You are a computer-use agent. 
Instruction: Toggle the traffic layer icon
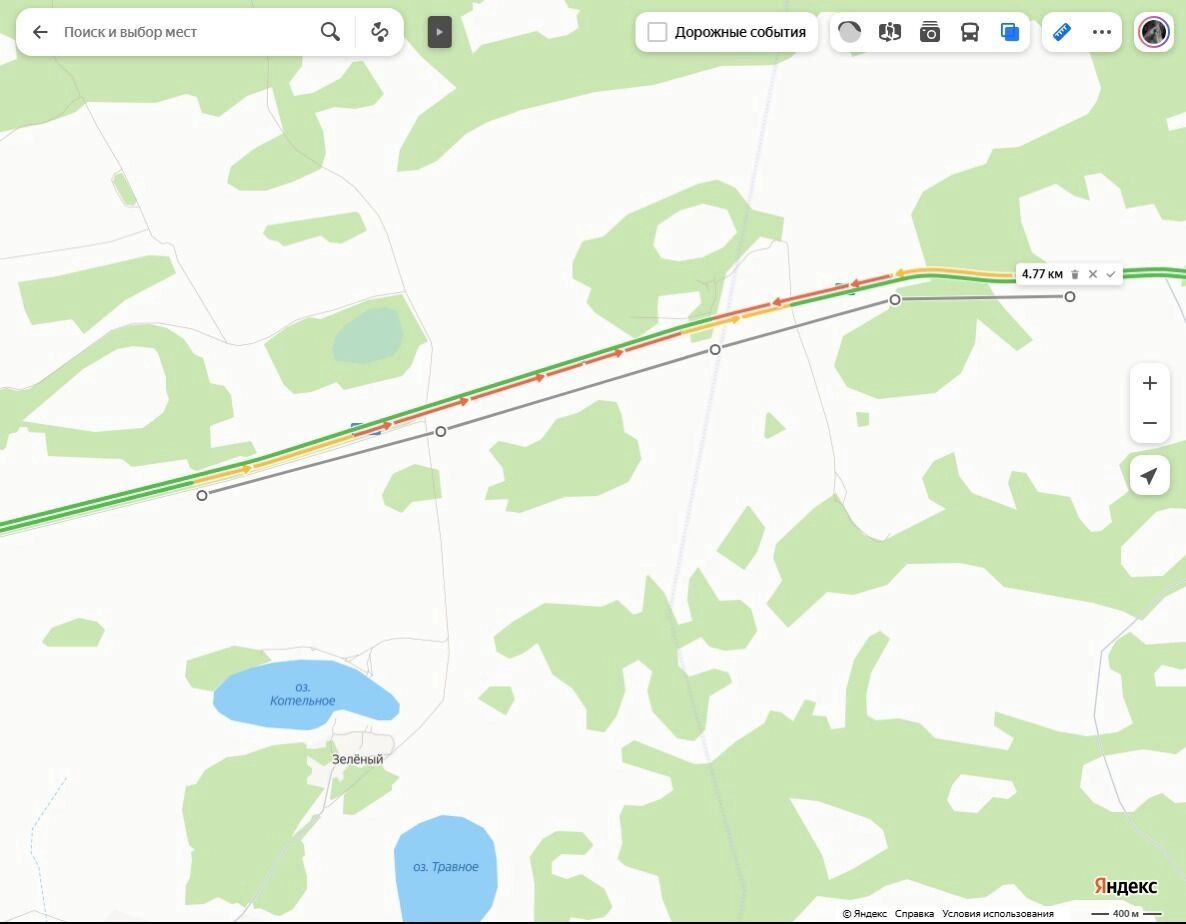tap(849, 32)
